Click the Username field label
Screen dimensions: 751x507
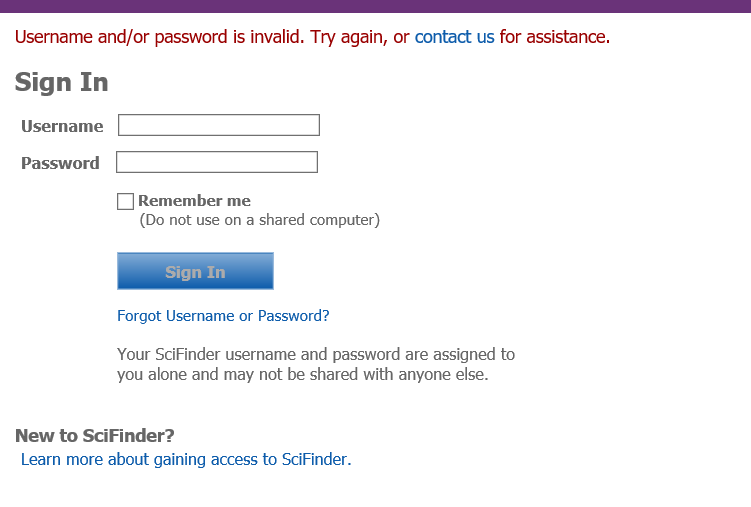[62, 126]
